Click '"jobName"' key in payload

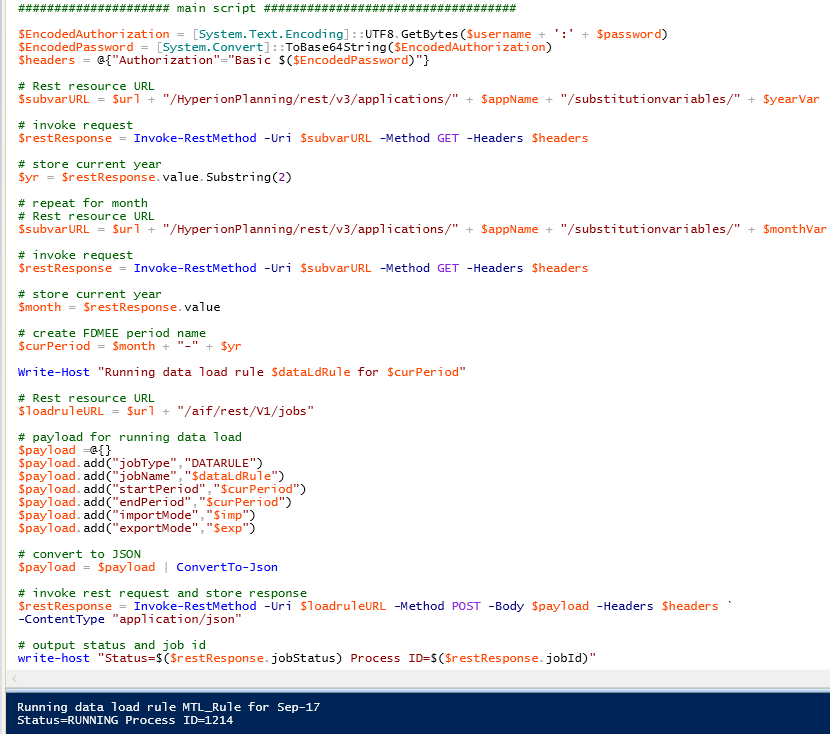coord(145,476)
